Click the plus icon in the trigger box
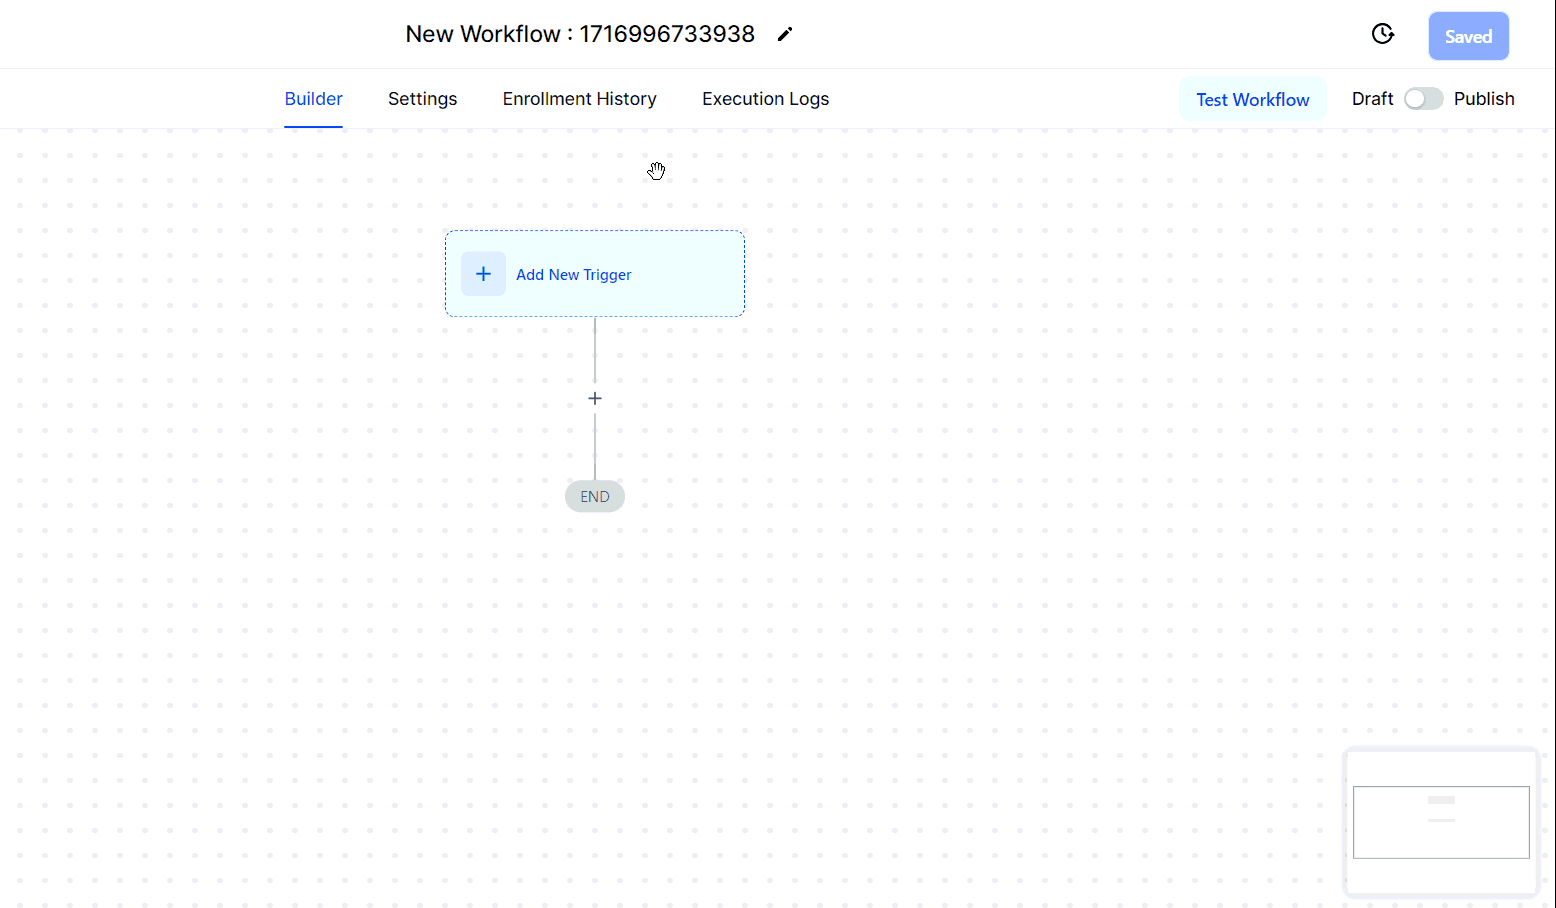Image resolution: width=1556 pixels, height=908 pixels. 483,274
